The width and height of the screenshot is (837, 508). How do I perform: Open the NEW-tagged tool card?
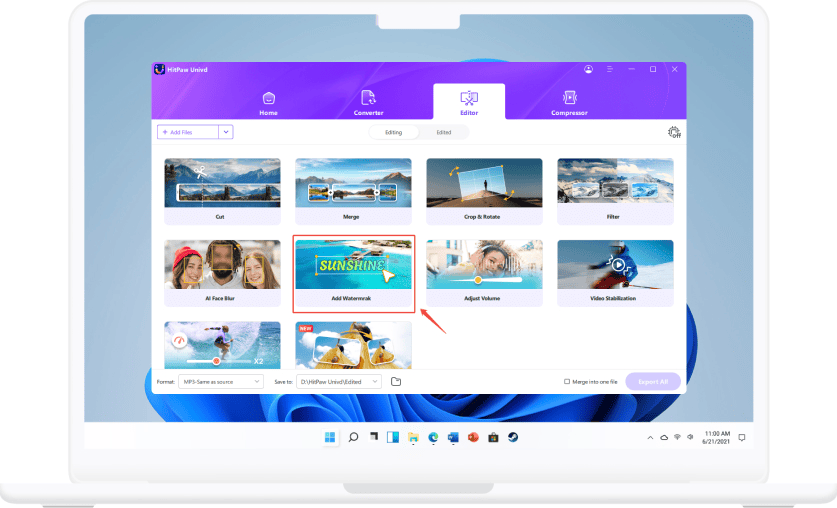[353, 345]
